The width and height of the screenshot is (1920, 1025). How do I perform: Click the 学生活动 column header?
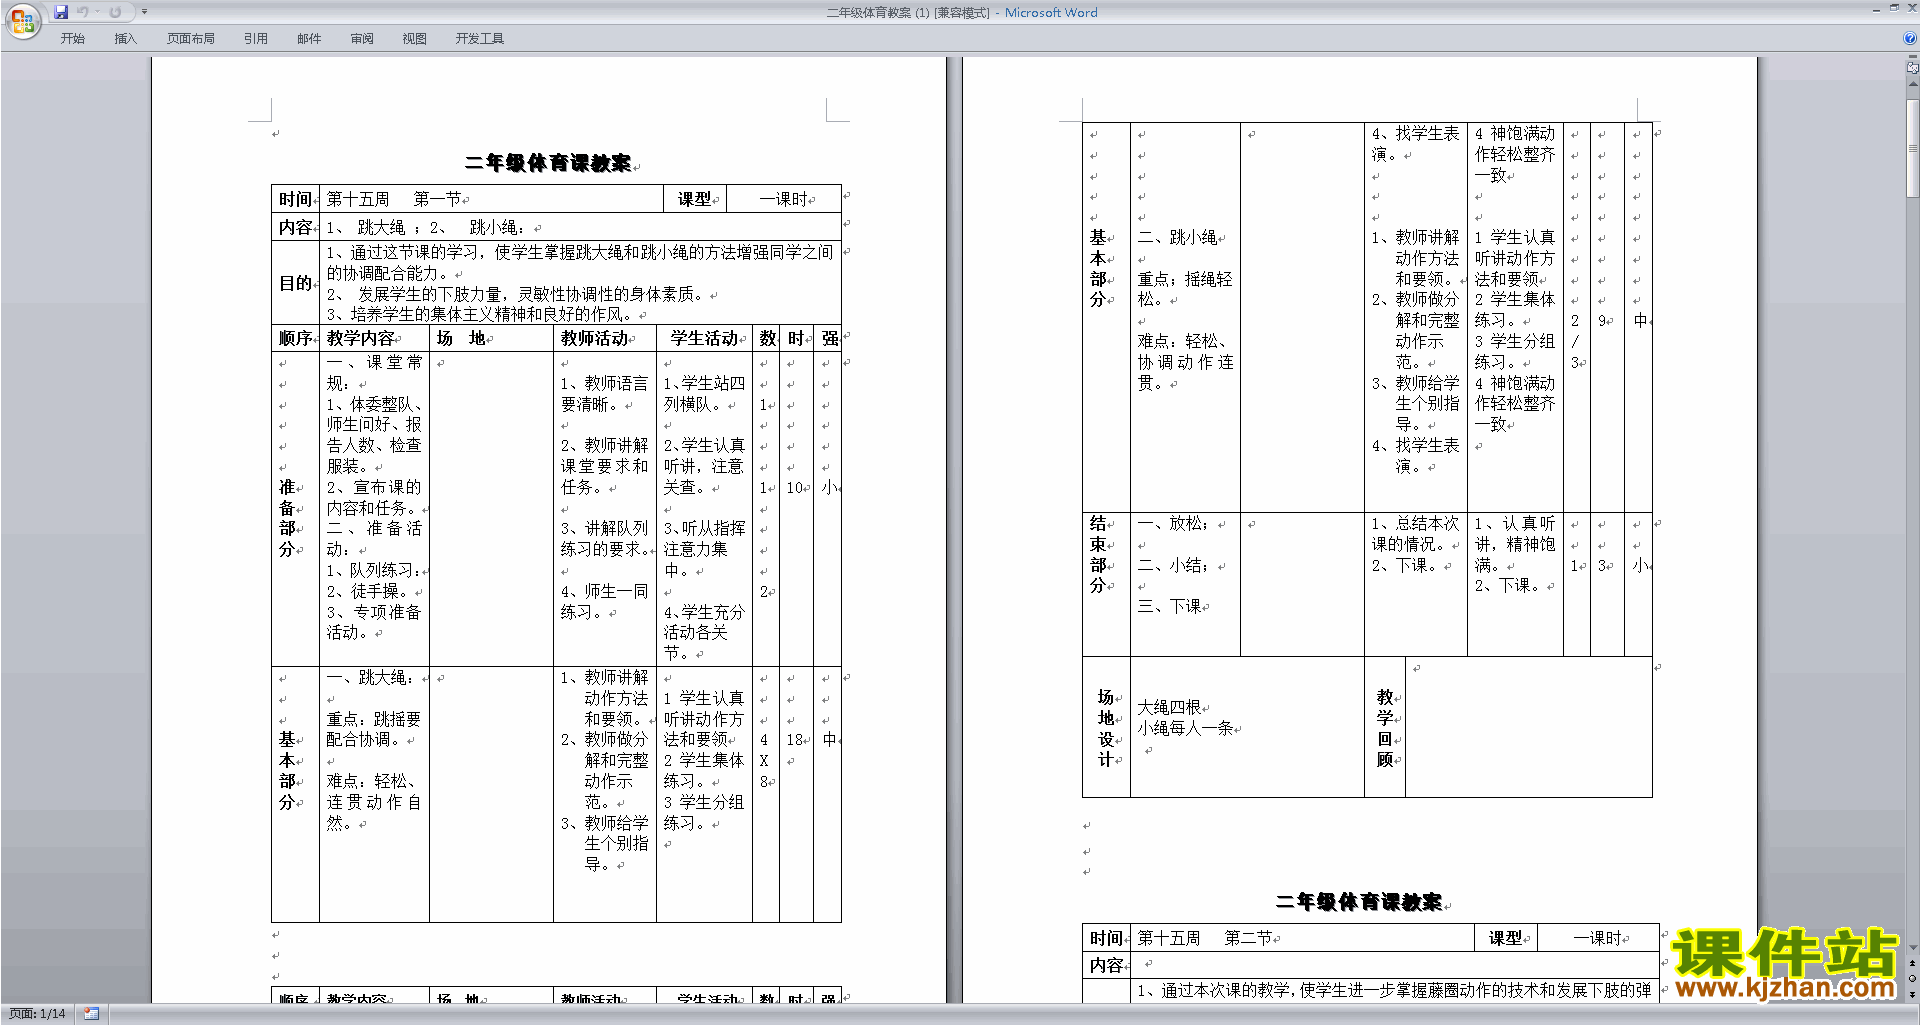704,338
